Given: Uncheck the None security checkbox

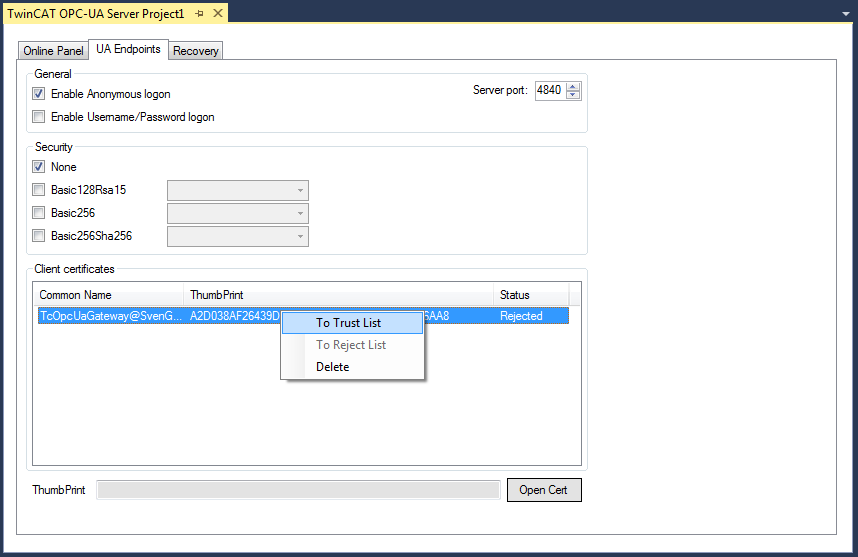Looking at the screenshot, I should click(38, 166).
